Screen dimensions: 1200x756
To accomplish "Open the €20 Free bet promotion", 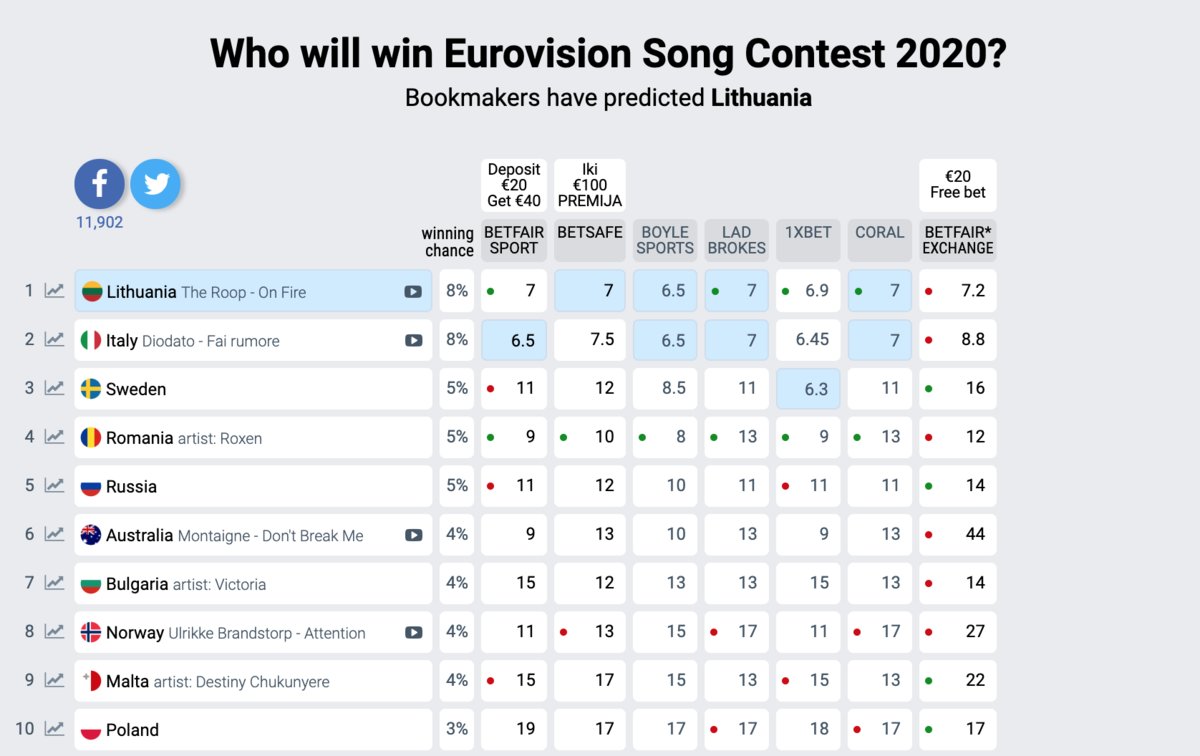I will [x=958, y=185].
